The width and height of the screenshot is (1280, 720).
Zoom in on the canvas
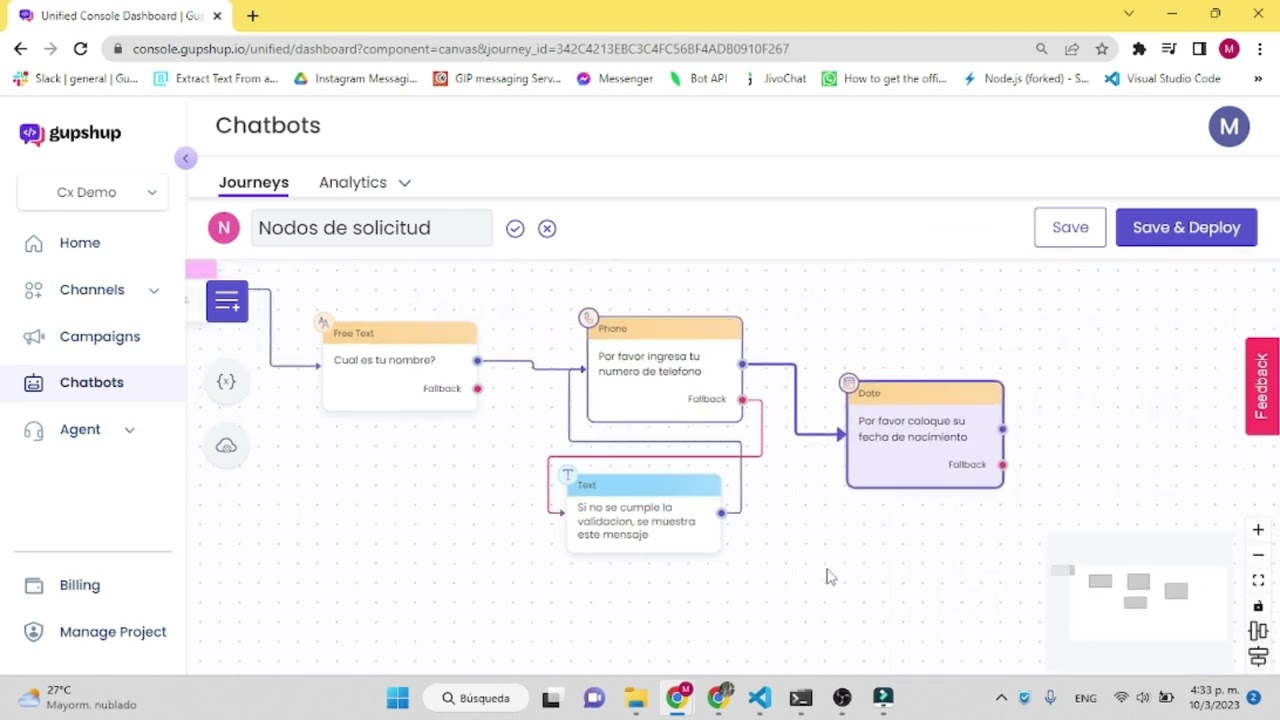pos(1258,530)
